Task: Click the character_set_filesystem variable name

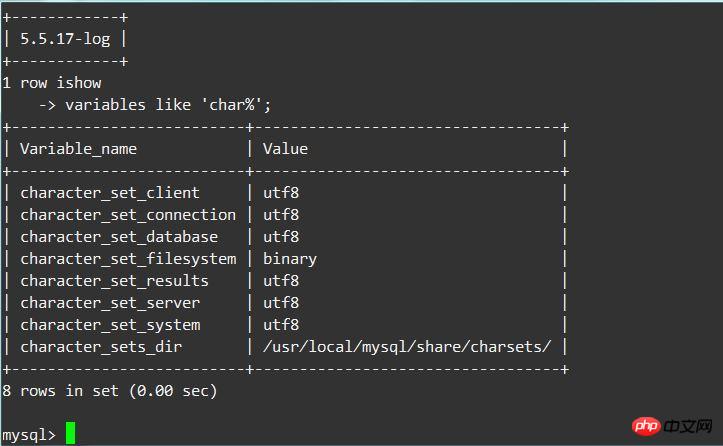Action: click(x=128, y=259)
